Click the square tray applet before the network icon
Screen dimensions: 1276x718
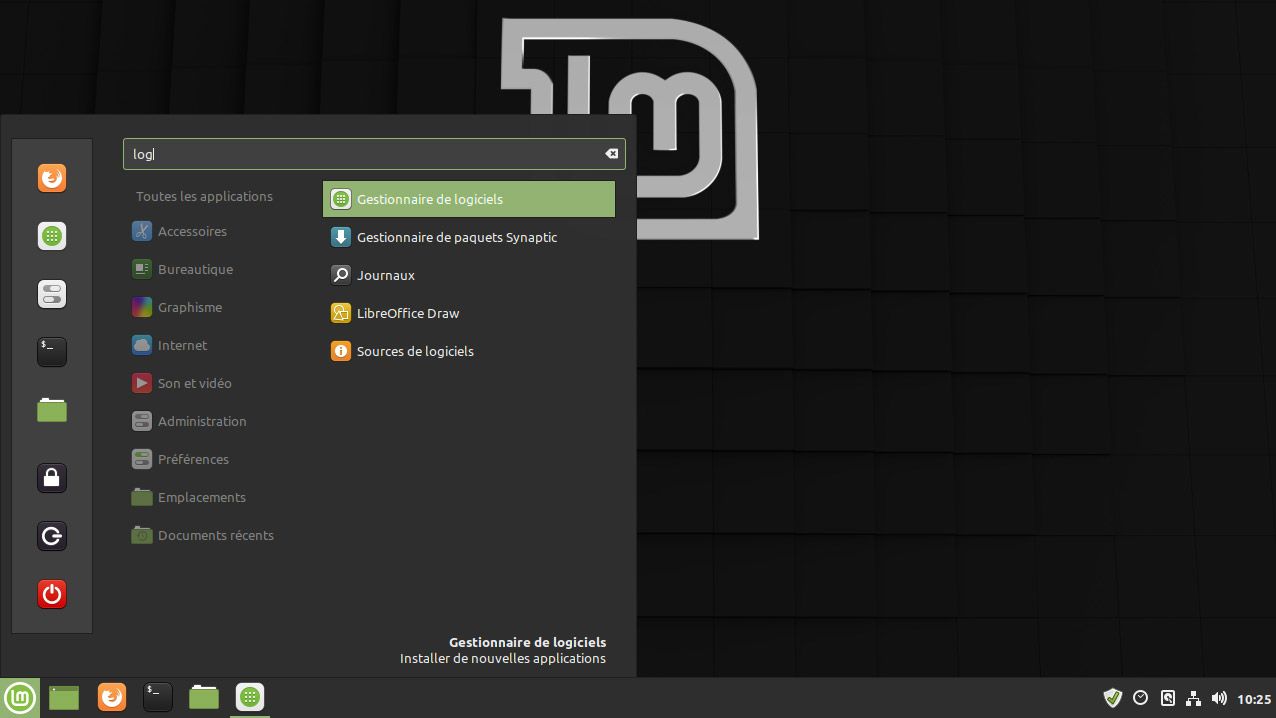tap(1167, 698)
